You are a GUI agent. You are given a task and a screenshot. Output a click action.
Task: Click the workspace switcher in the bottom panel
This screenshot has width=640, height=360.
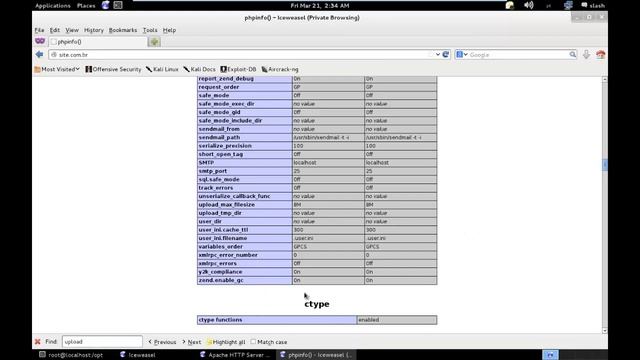pyautogui.click(x=550, y=355)
